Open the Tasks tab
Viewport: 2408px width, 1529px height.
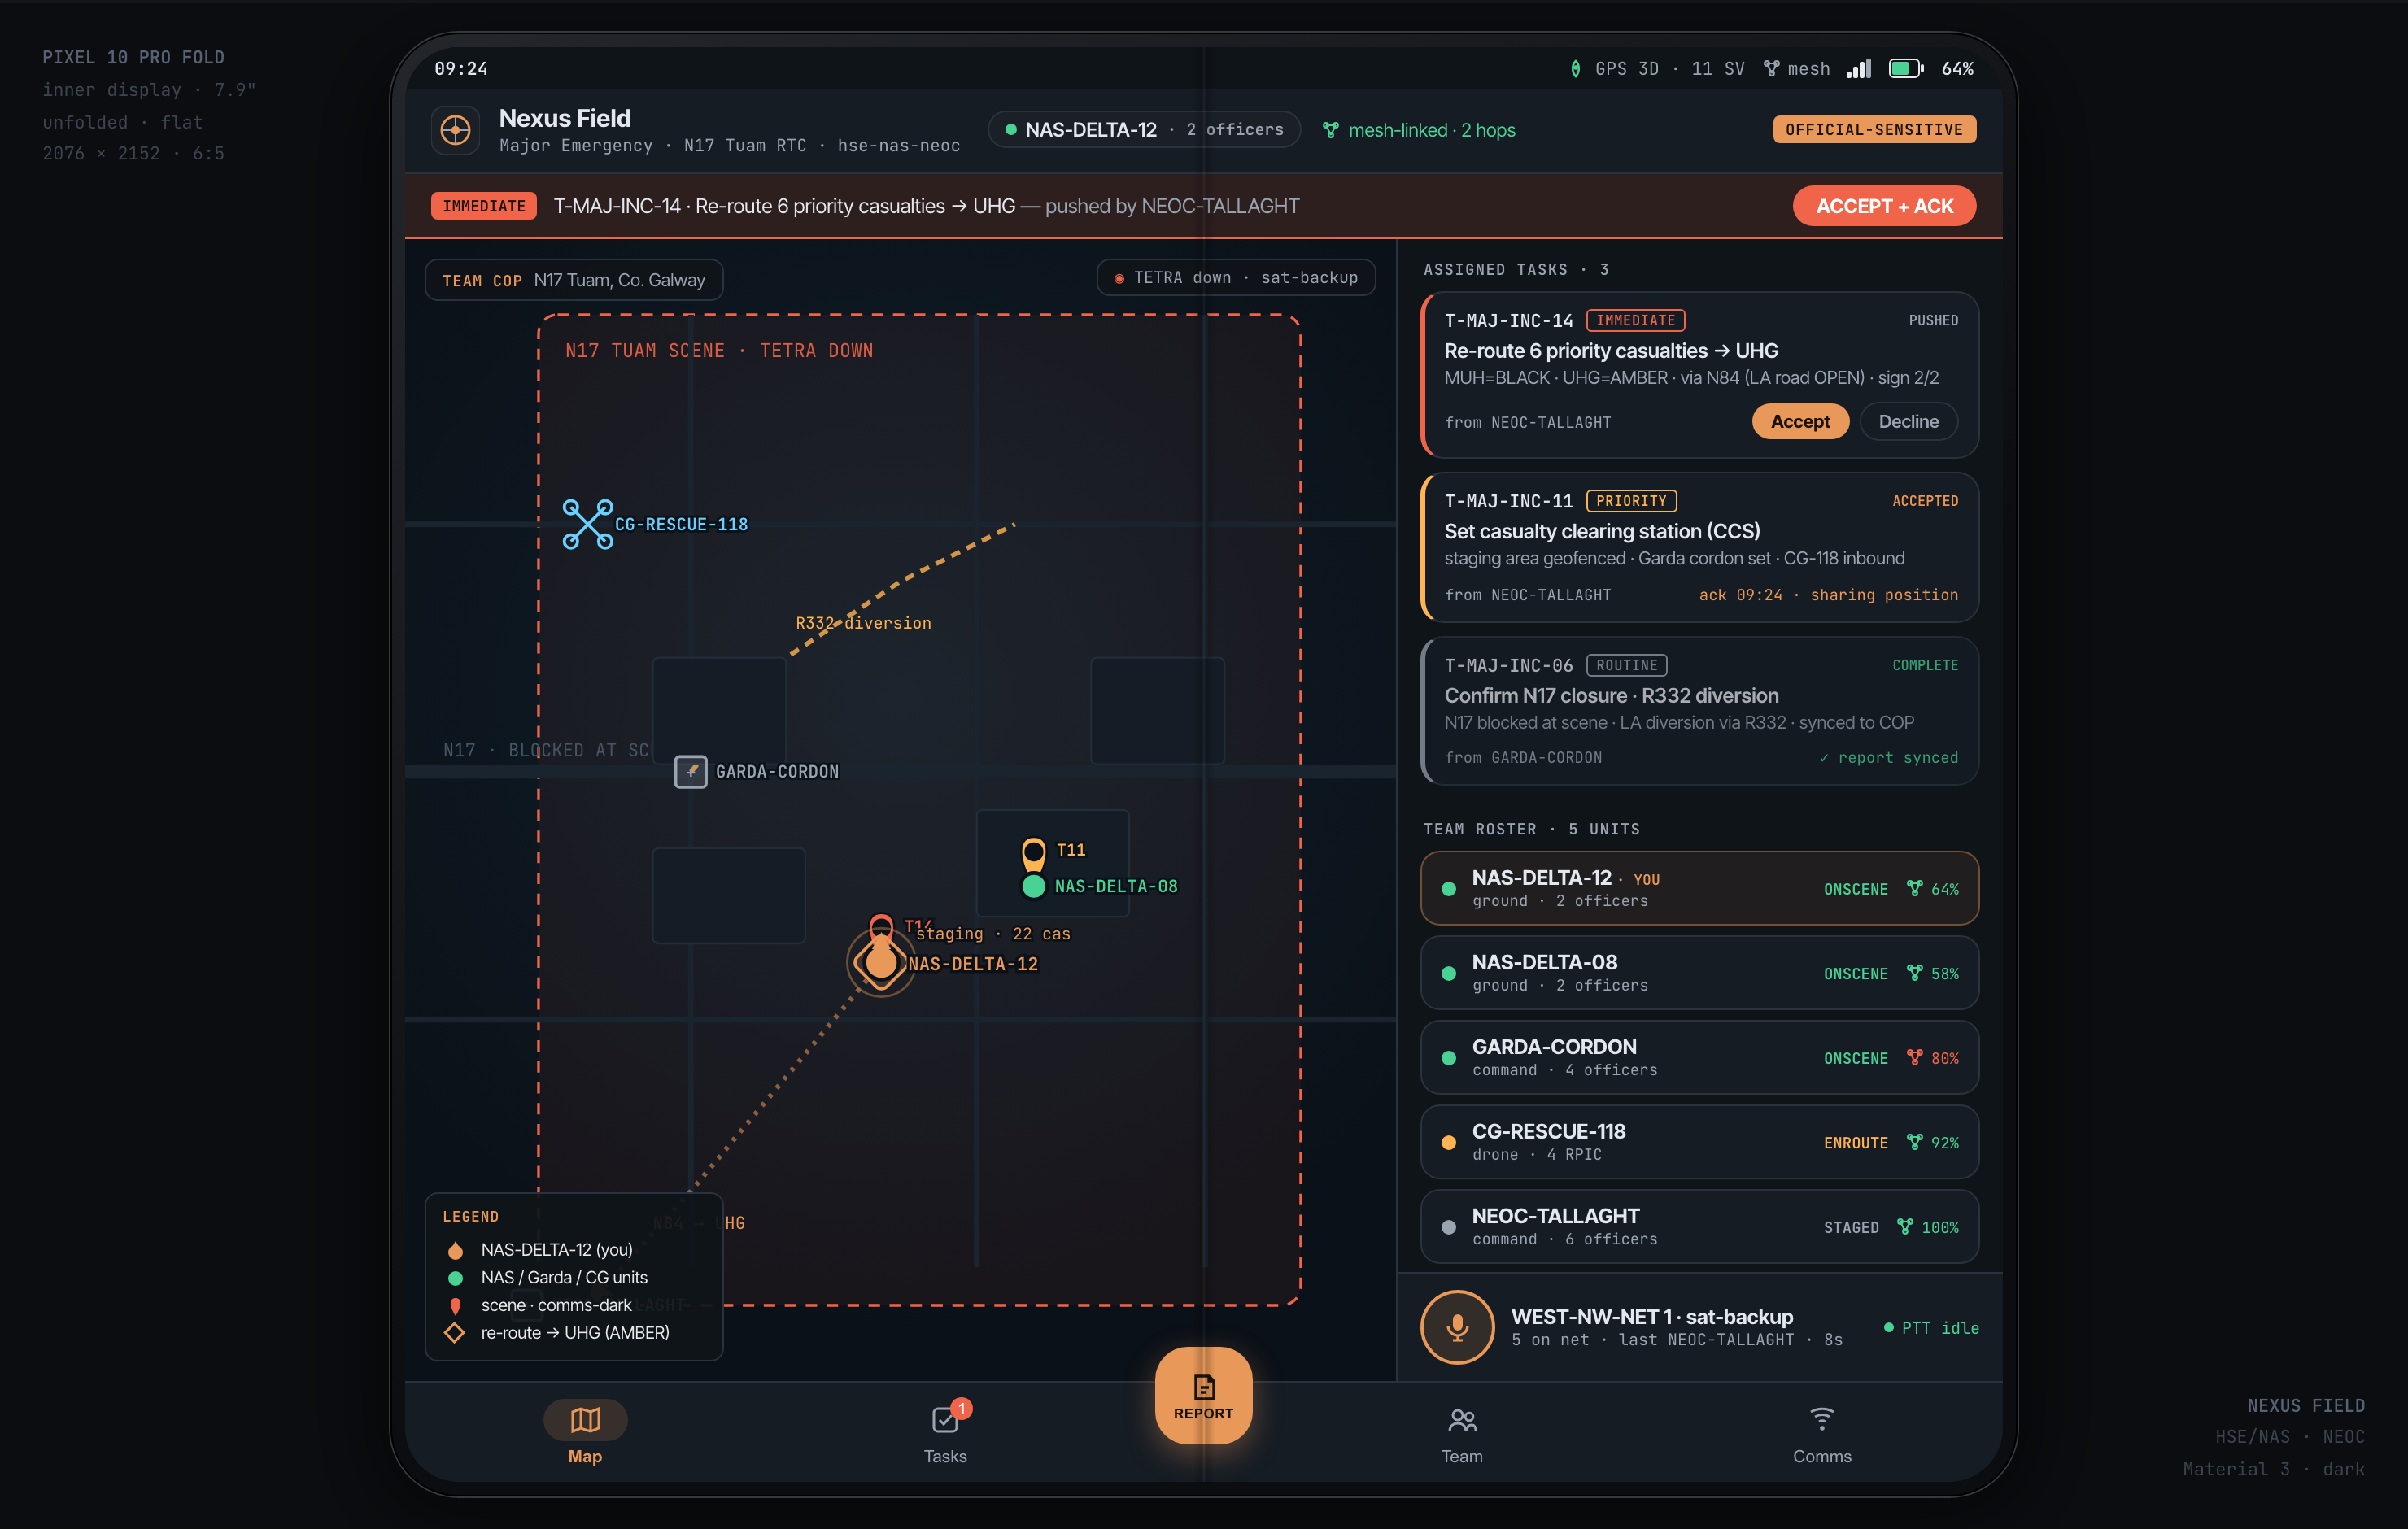click(945, 1433)
